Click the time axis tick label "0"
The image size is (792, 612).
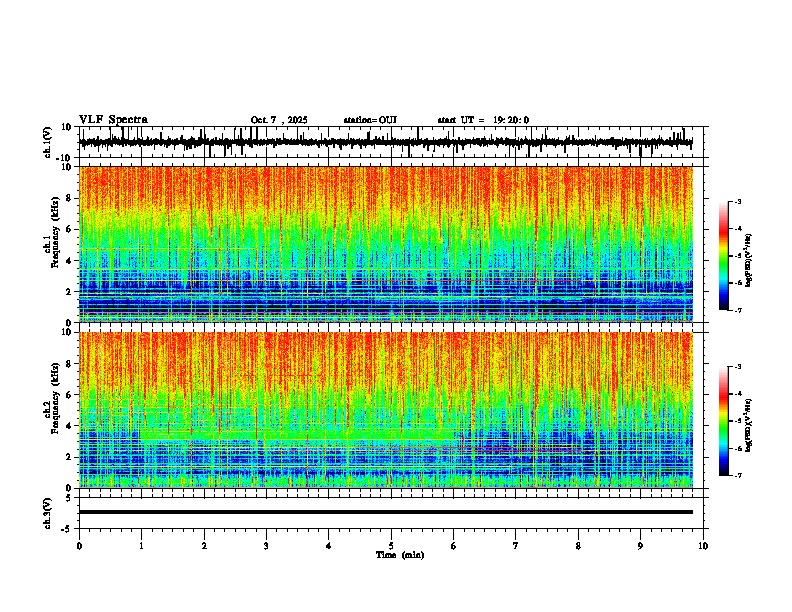point(79,546)
